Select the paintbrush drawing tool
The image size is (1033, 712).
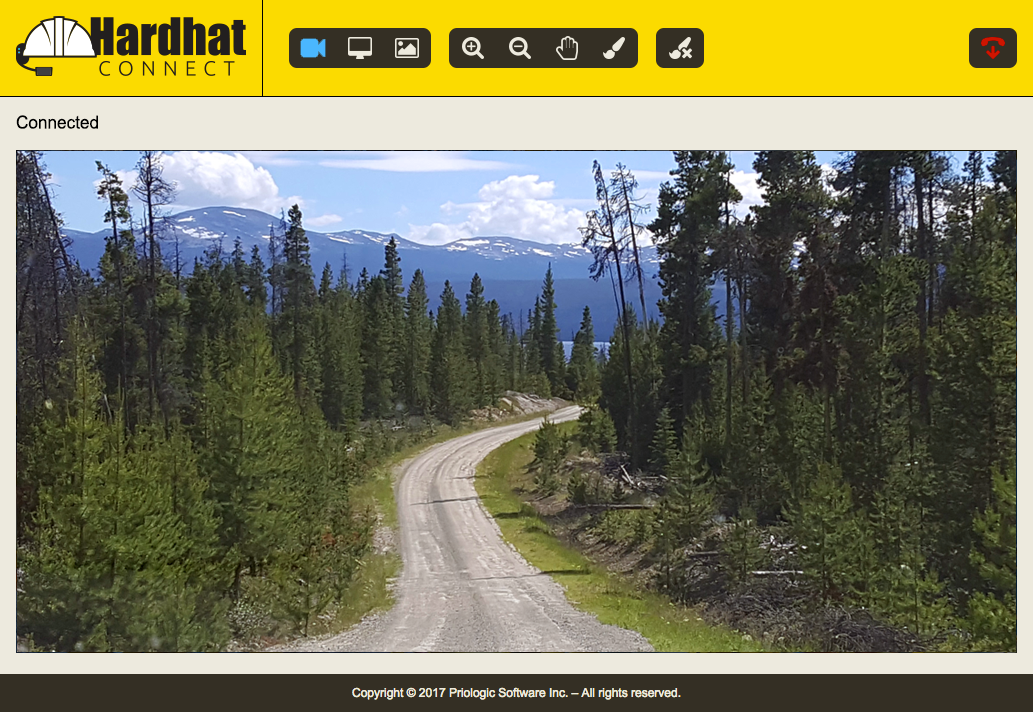click(x=613, y=48)
